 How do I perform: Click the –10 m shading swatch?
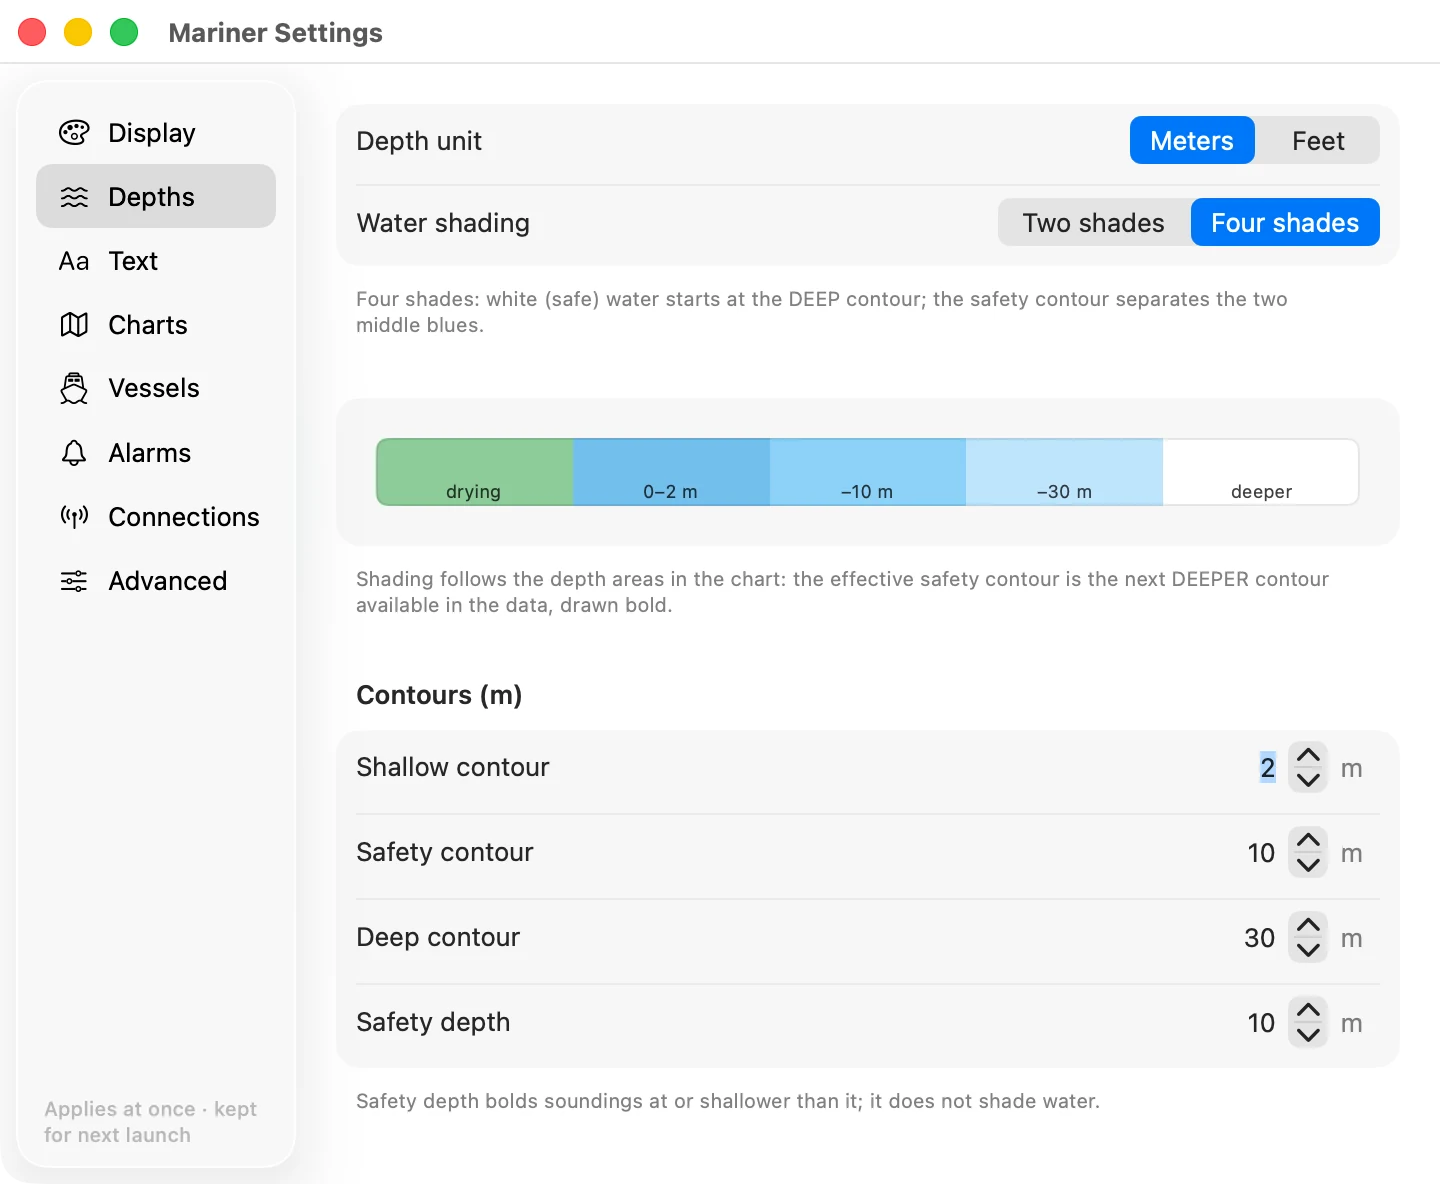pyautogui.click(x=867, y=472)
